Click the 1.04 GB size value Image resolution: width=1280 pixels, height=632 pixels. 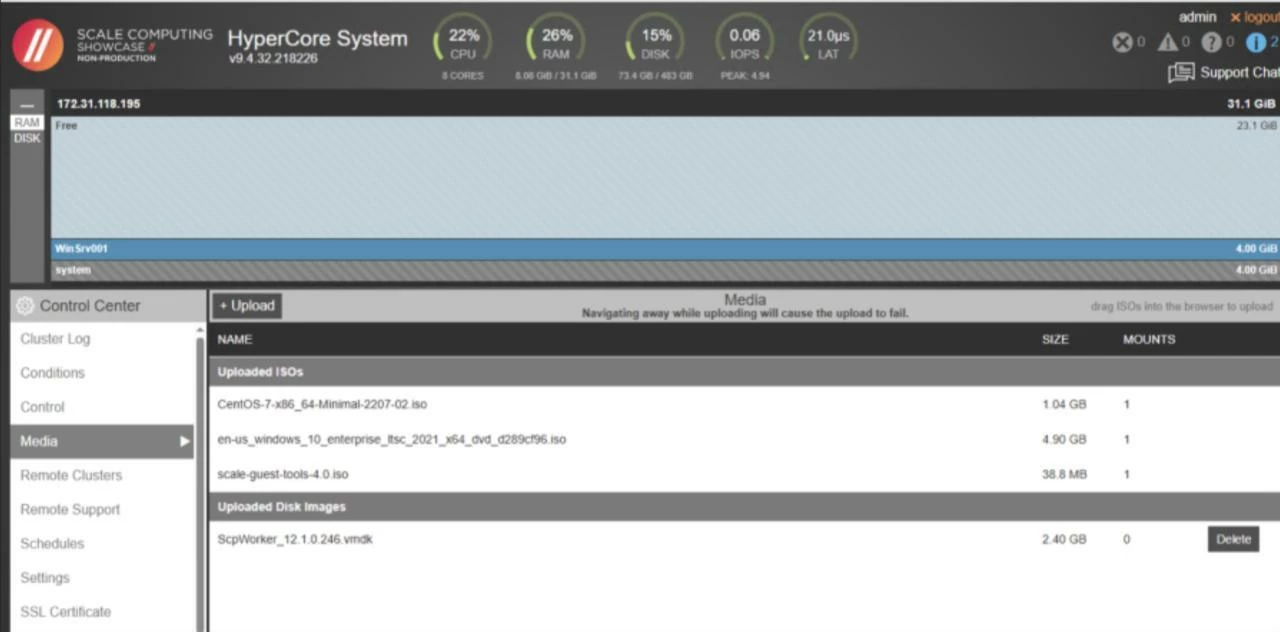pos(1064,405)
